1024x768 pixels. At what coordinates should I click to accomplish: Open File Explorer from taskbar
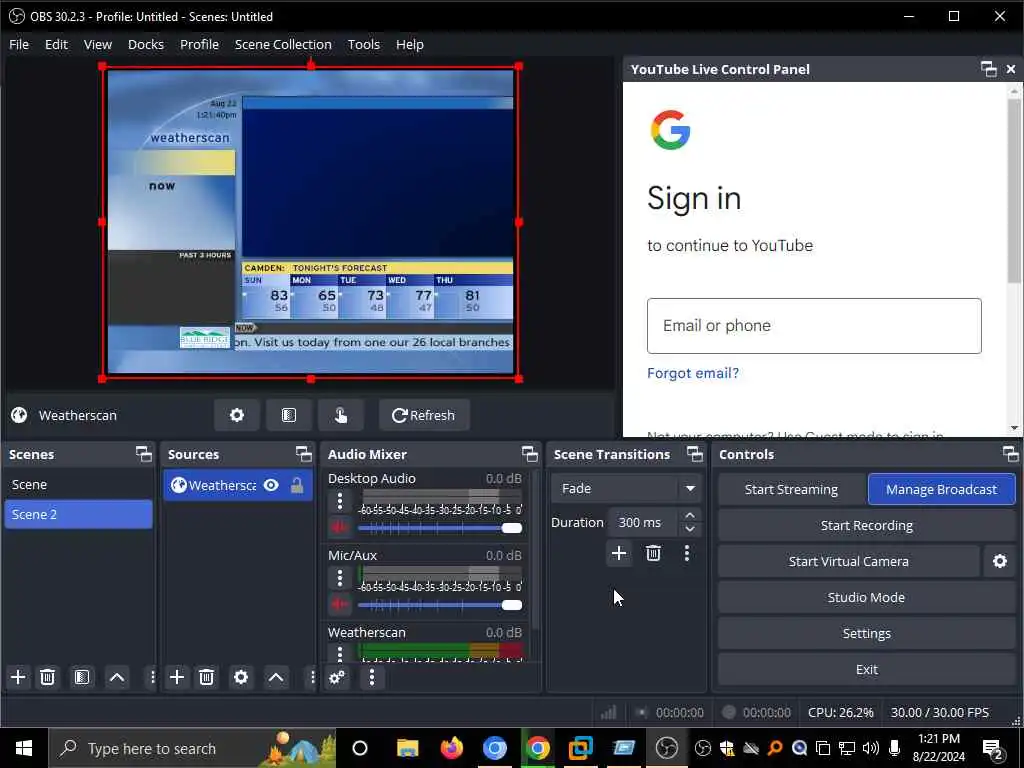[x=408, y=748]
